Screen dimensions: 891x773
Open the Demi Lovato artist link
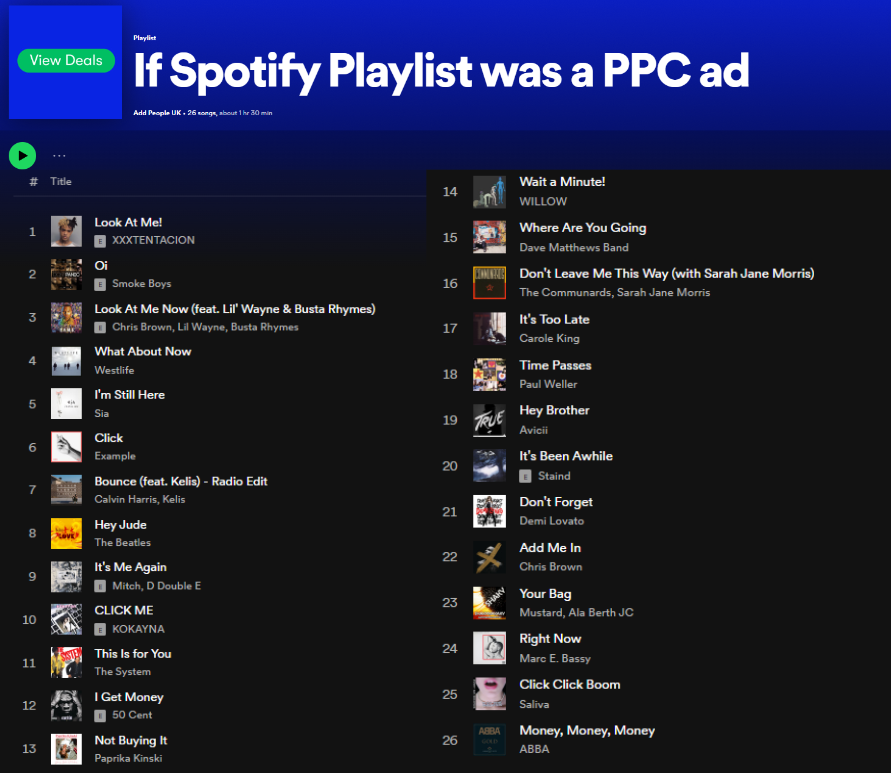[x=552, y=521]
